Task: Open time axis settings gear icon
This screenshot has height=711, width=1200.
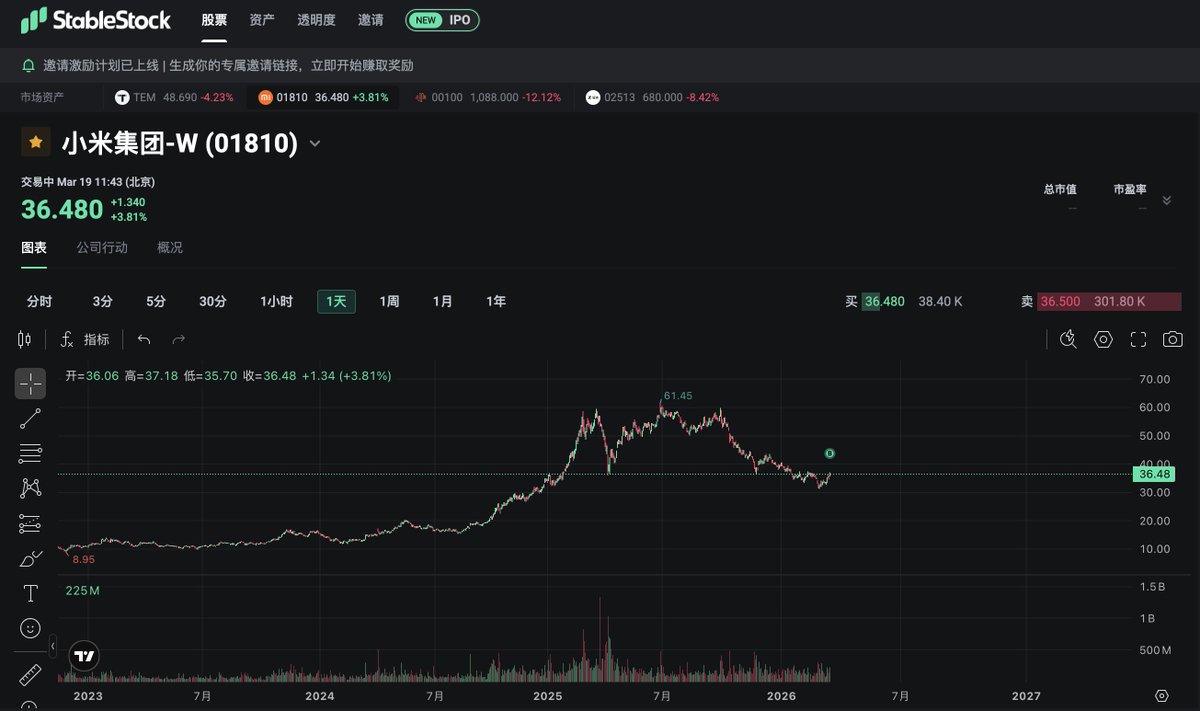Action: click(1162, 696)
